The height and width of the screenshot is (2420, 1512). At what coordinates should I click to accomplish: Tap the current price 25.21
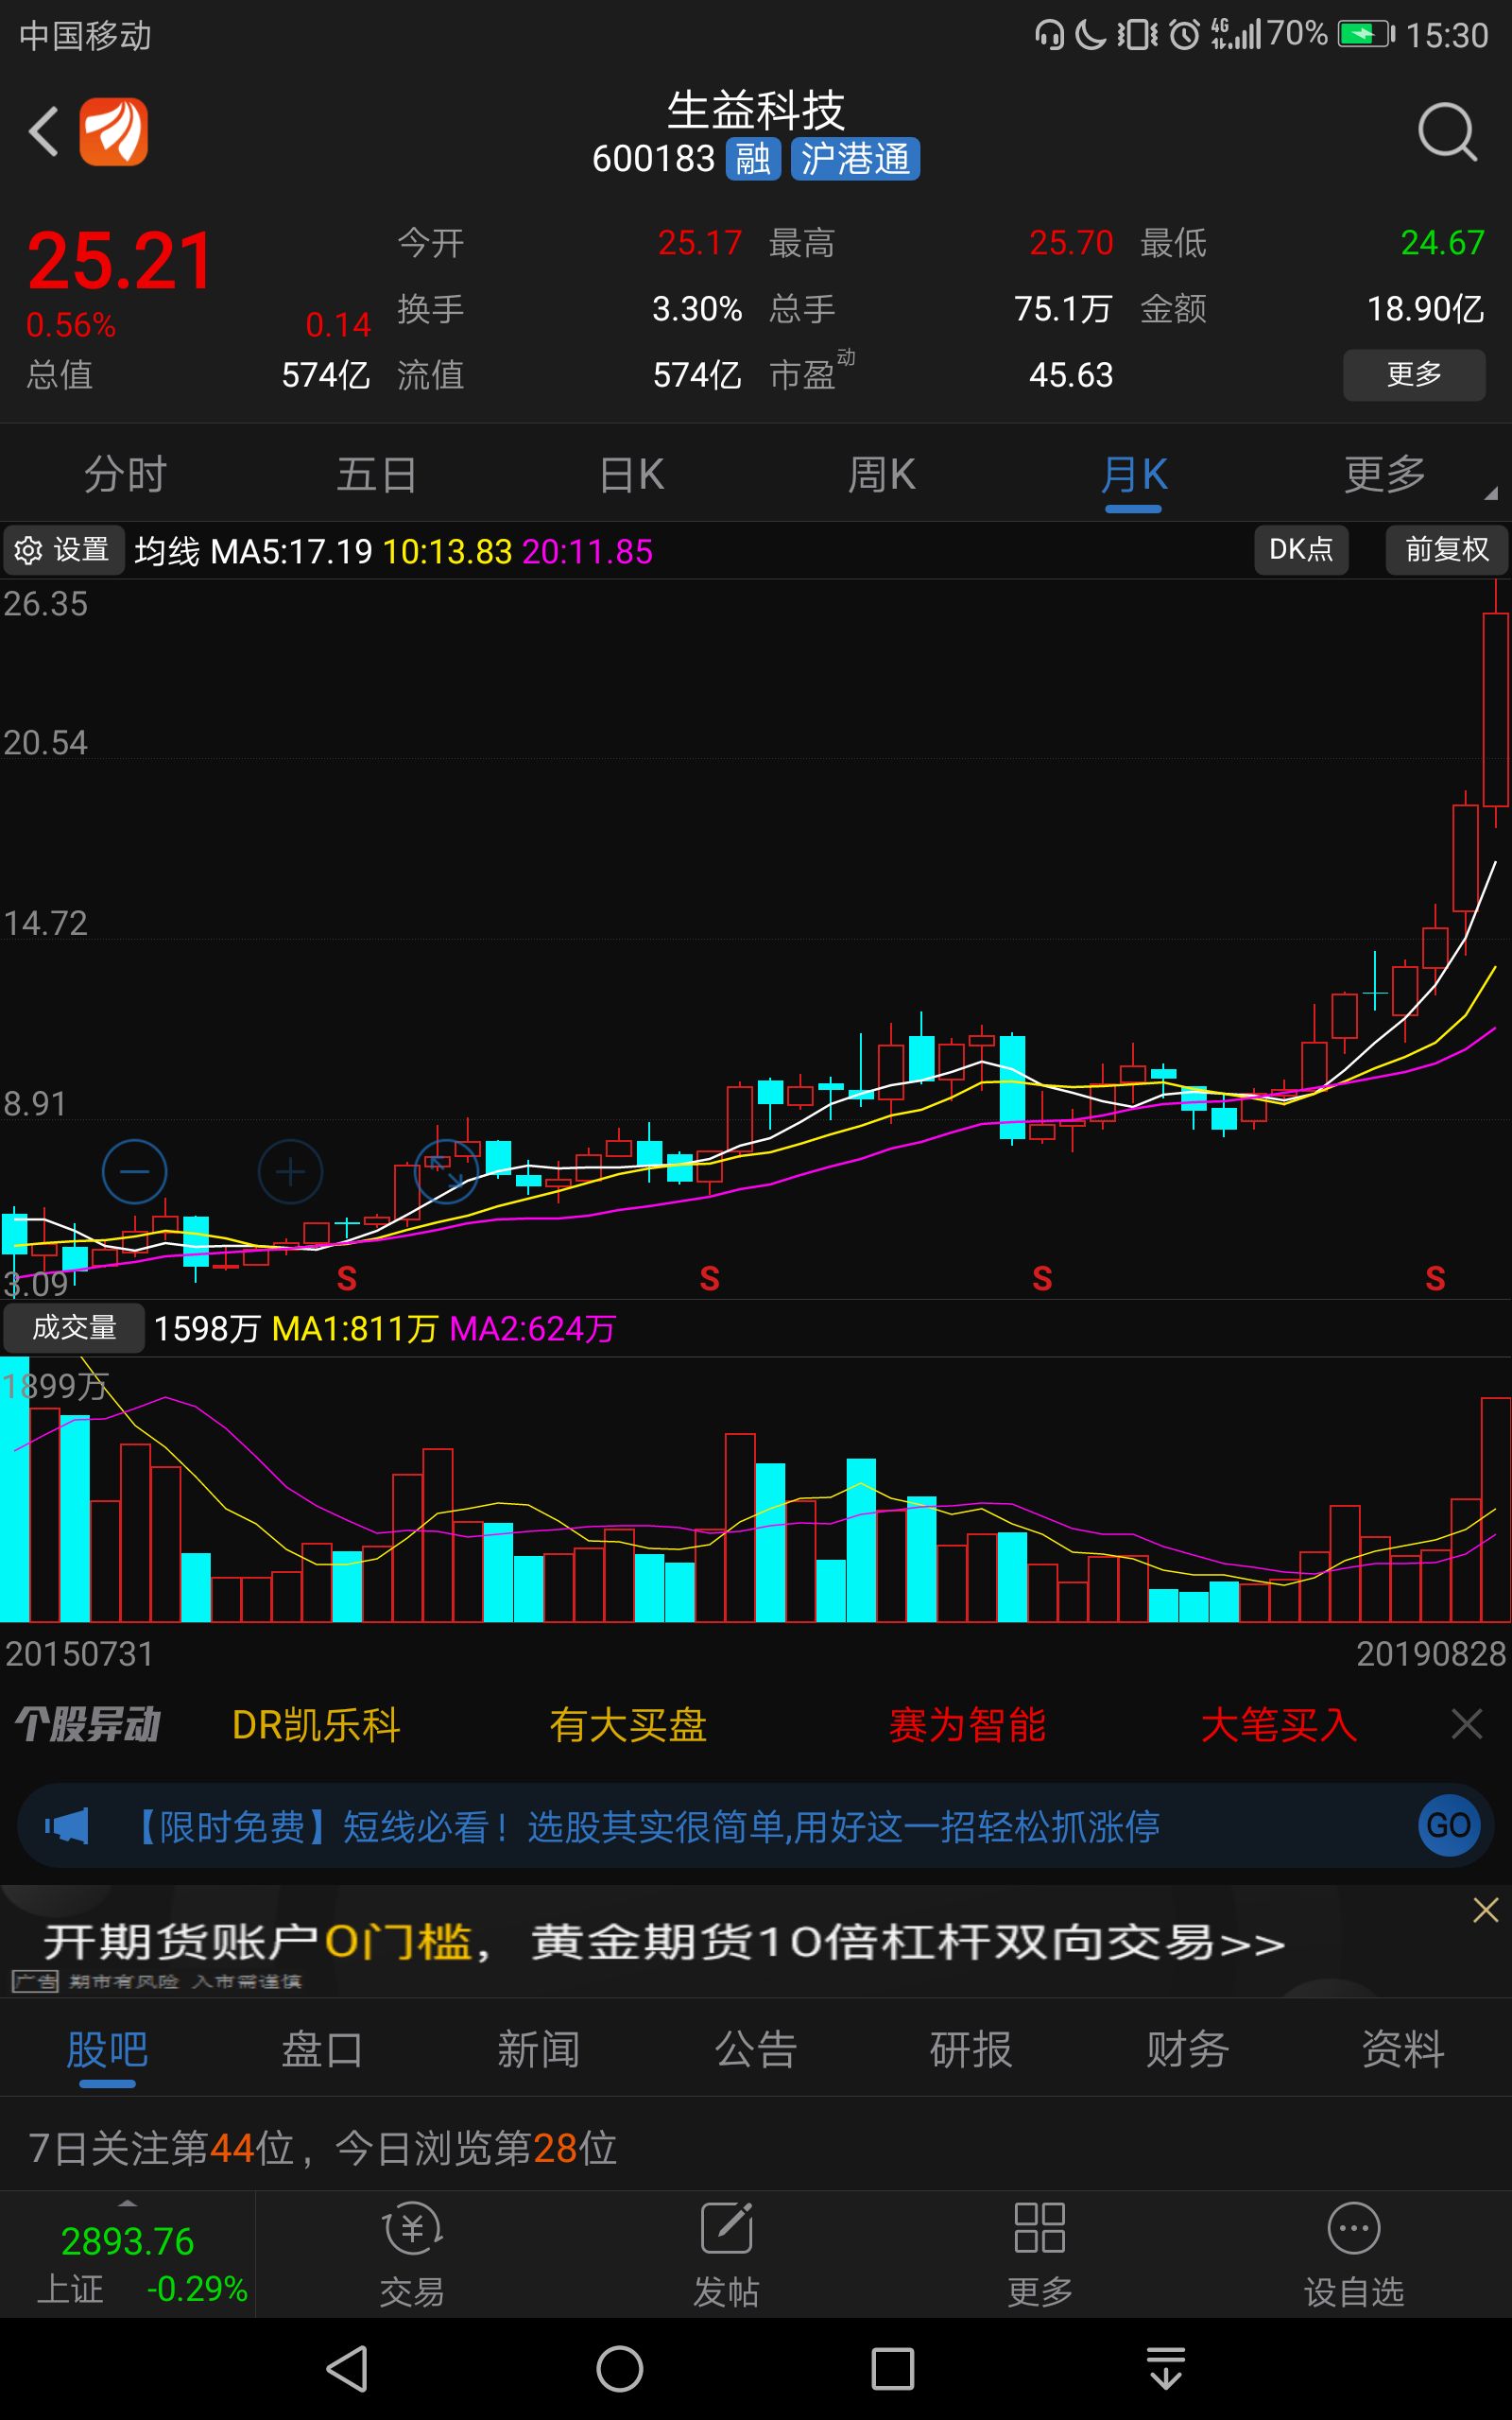(120, 261)
